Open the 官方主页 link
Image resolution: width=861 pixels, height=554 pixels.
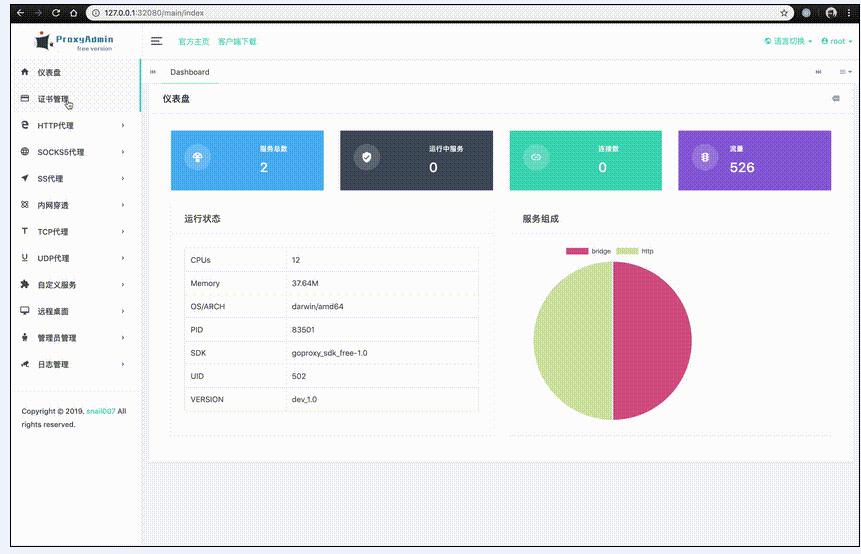(x=194, y=41)
